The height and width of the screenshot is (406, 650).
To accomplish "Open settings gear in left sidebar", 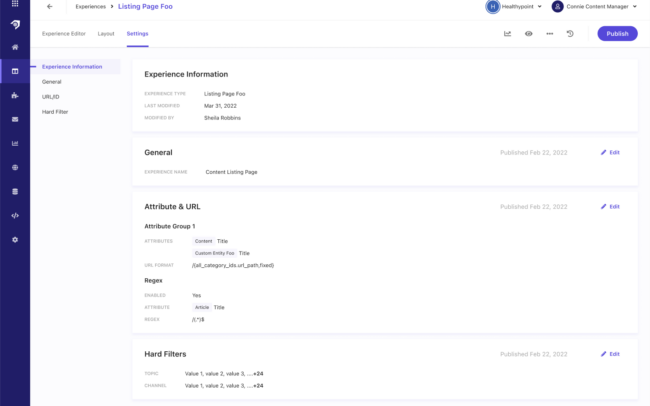I will click(x=15, y=240).
